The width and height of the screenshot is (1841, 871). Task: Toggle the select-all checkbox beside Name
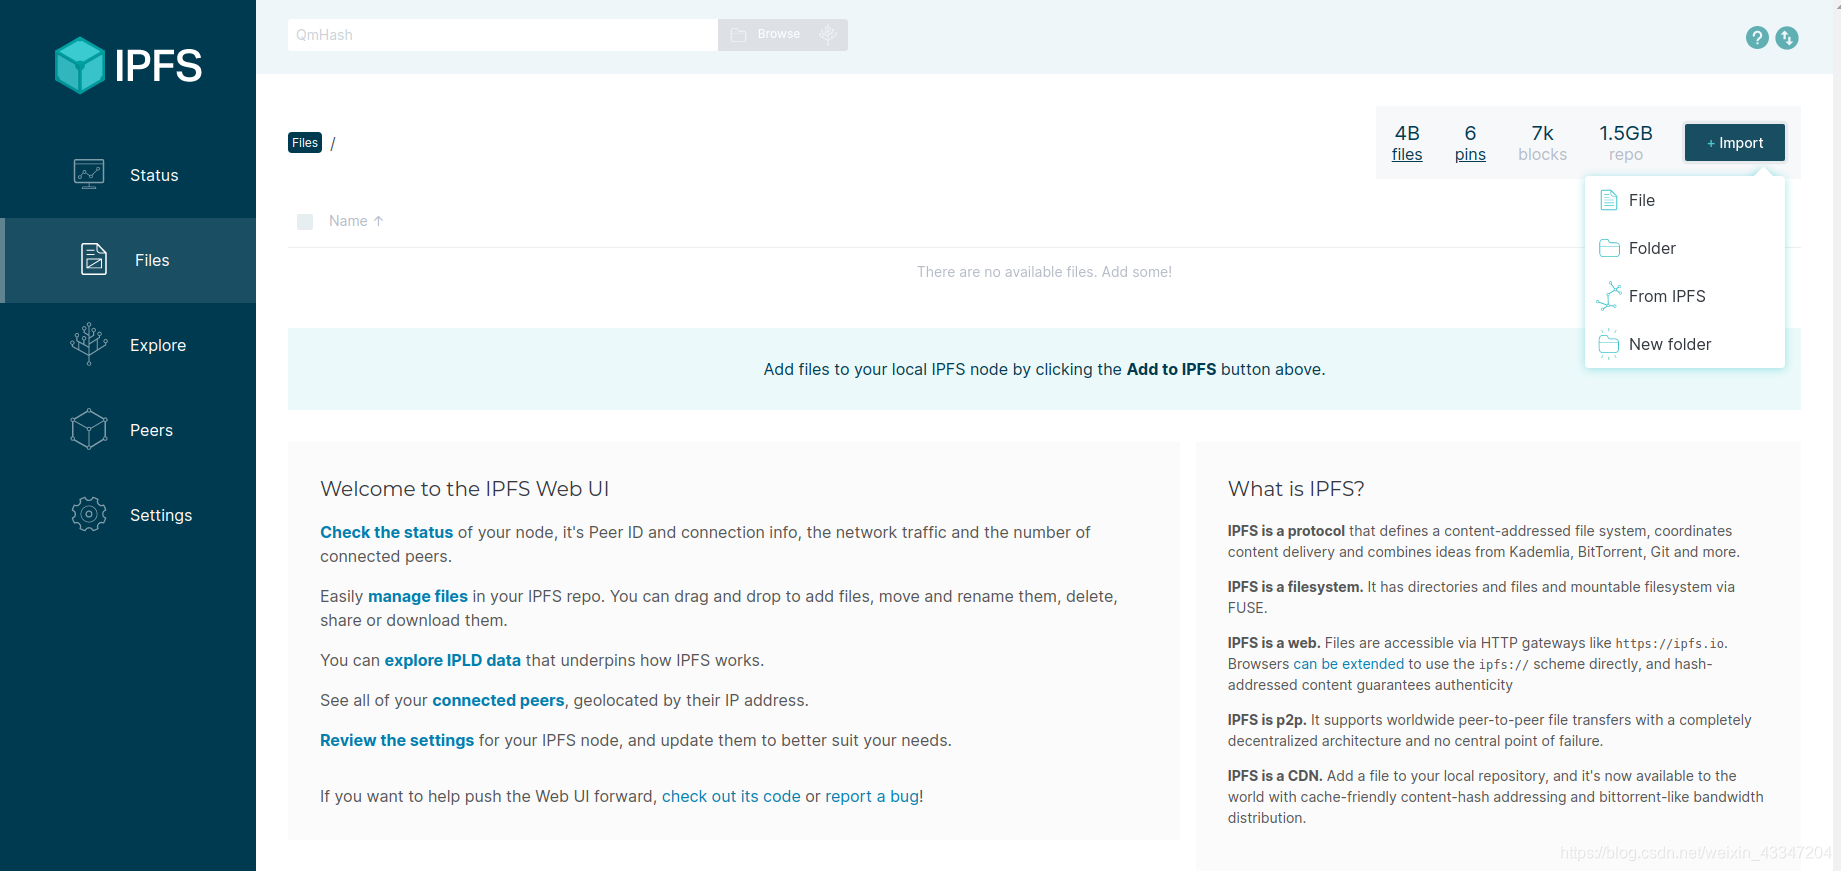click(305, 222)
